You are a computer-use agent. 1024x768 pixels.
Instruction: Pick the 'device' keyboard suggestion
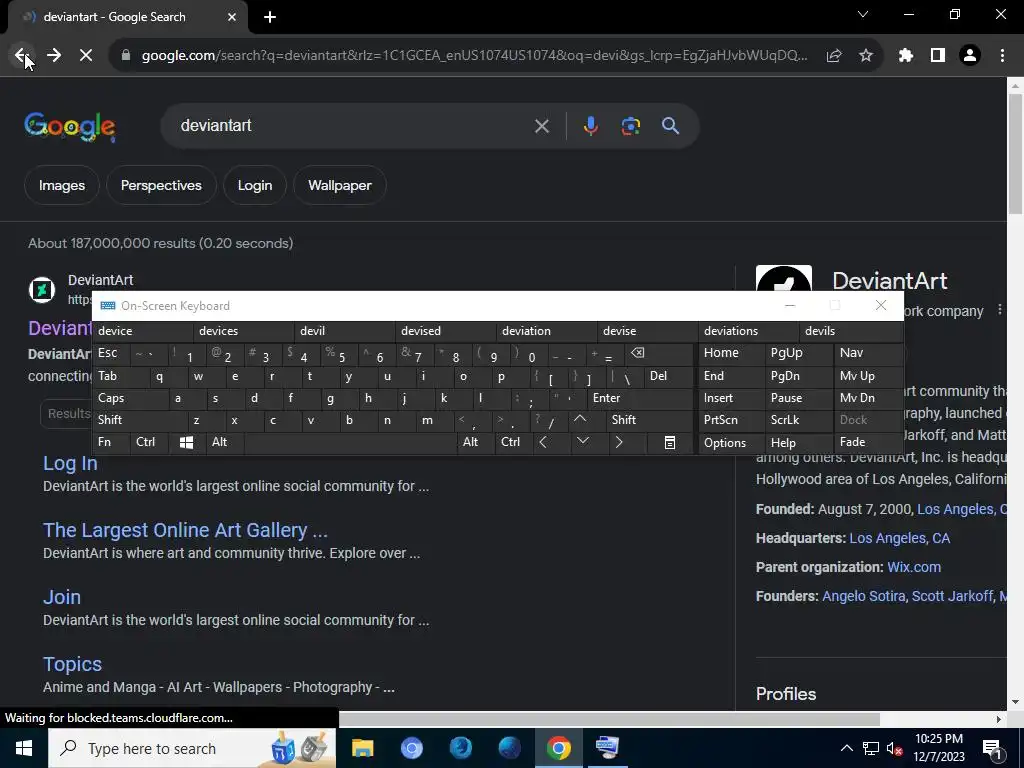(x=142, y=331)
